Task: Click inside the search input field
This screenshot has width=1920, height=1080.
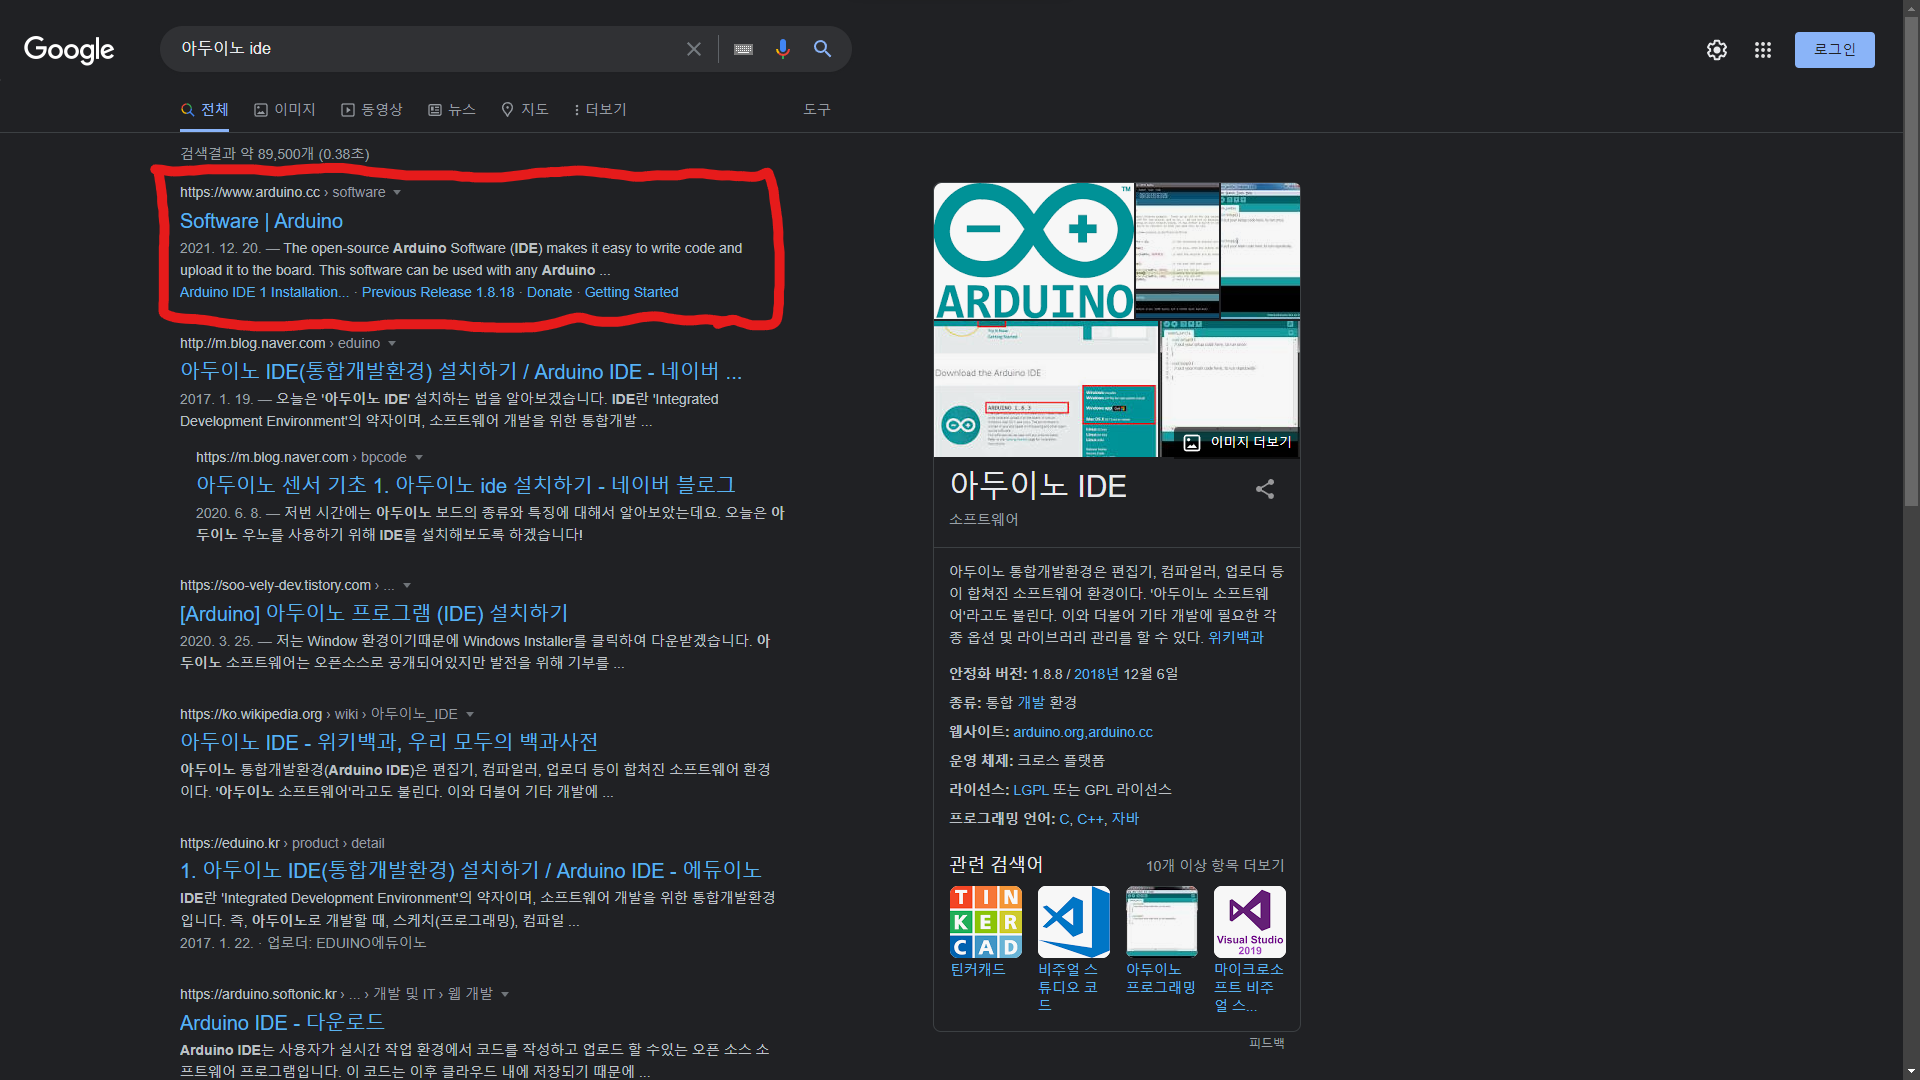Action: click(420, 49)
